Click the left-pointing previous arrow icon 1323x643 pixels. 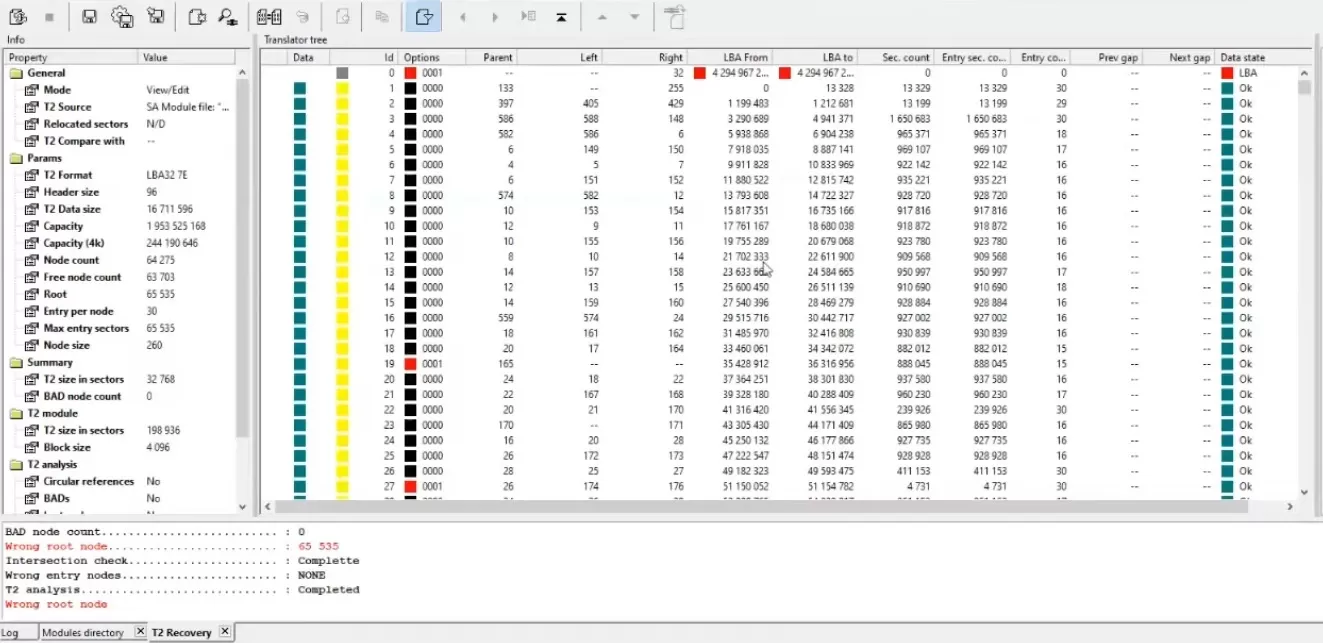[x=462, y=17]
